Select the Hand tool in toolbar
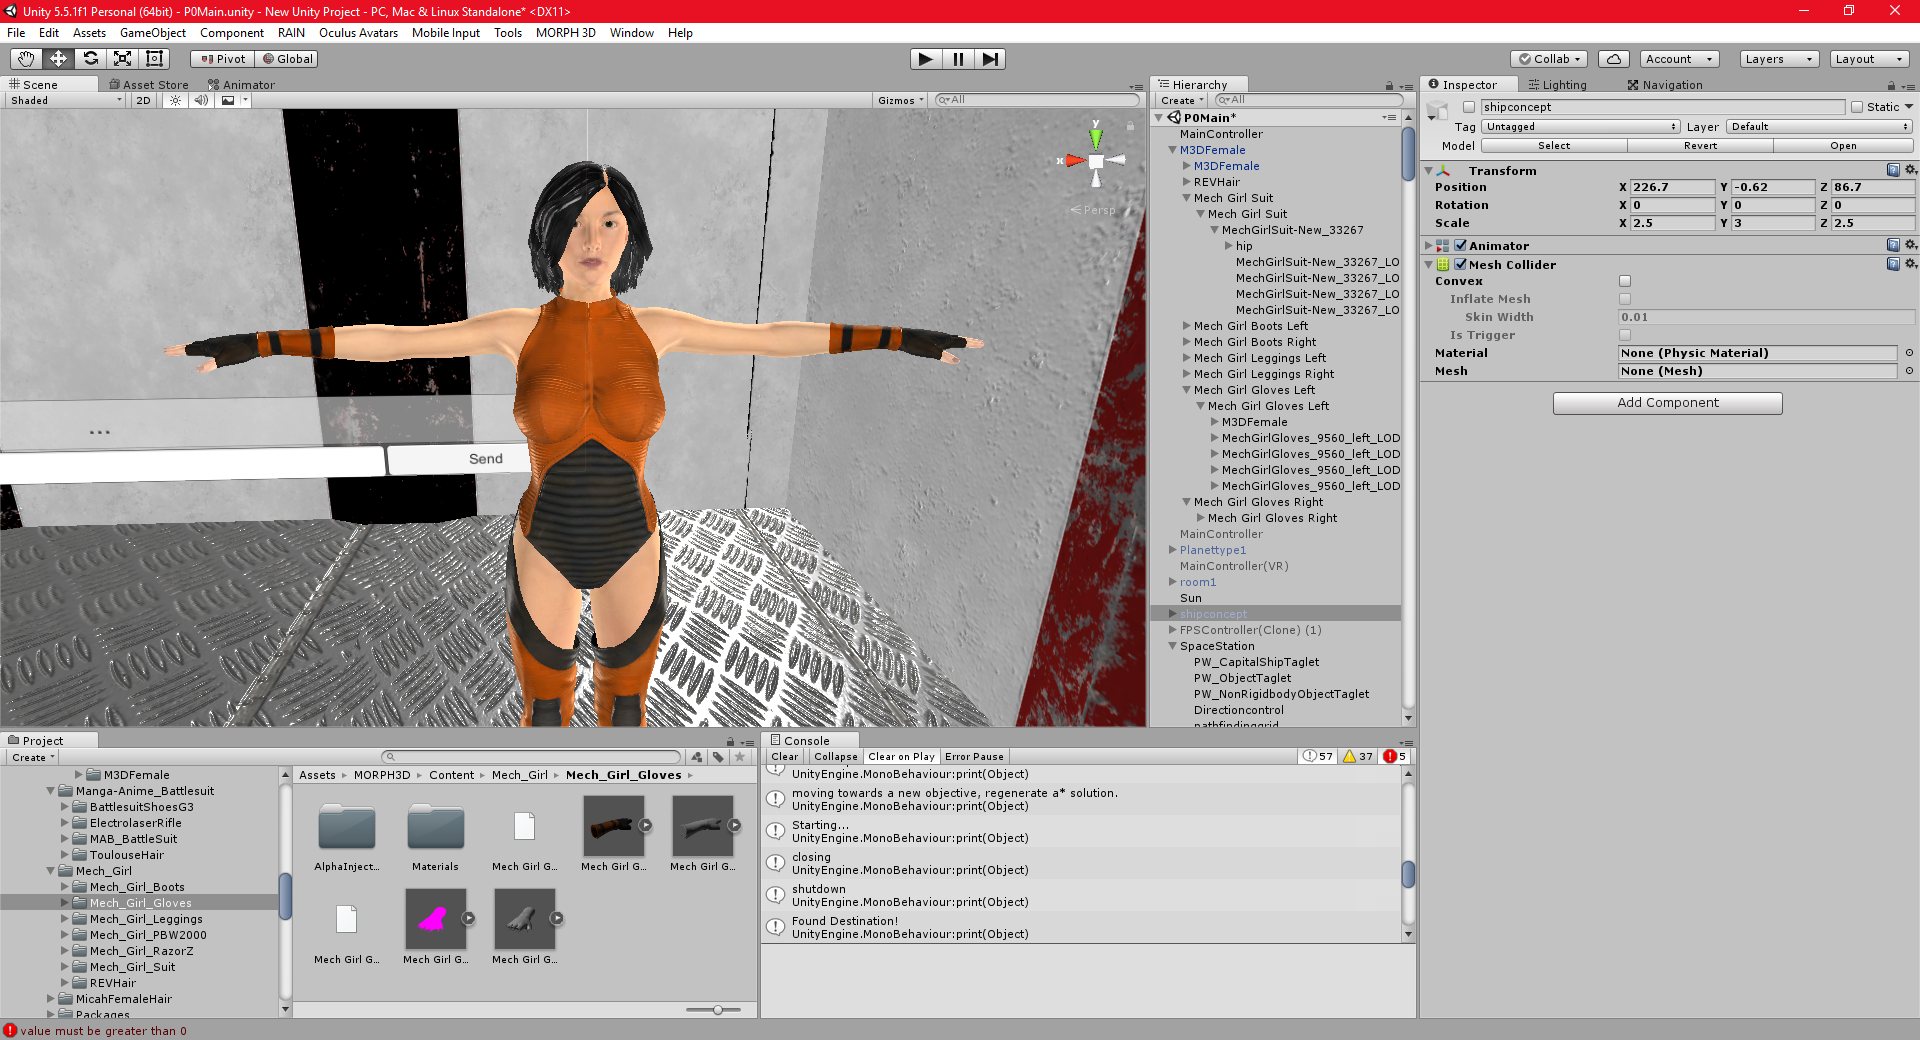 (x=26, y=59)
